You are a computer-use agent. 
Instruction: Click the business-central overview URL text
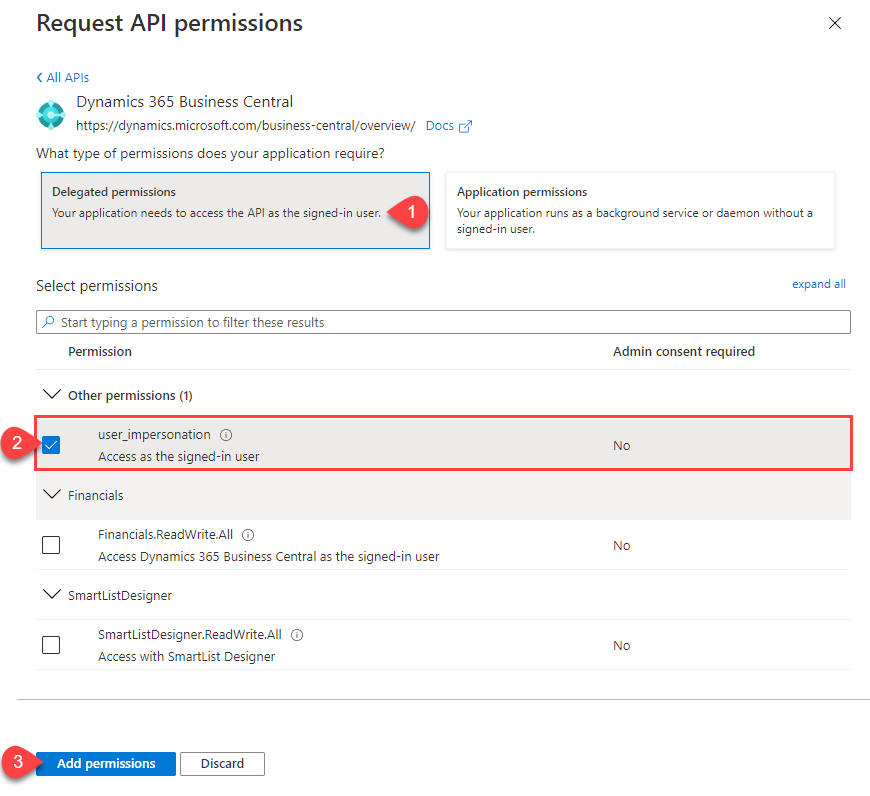[x=245, y=126]
